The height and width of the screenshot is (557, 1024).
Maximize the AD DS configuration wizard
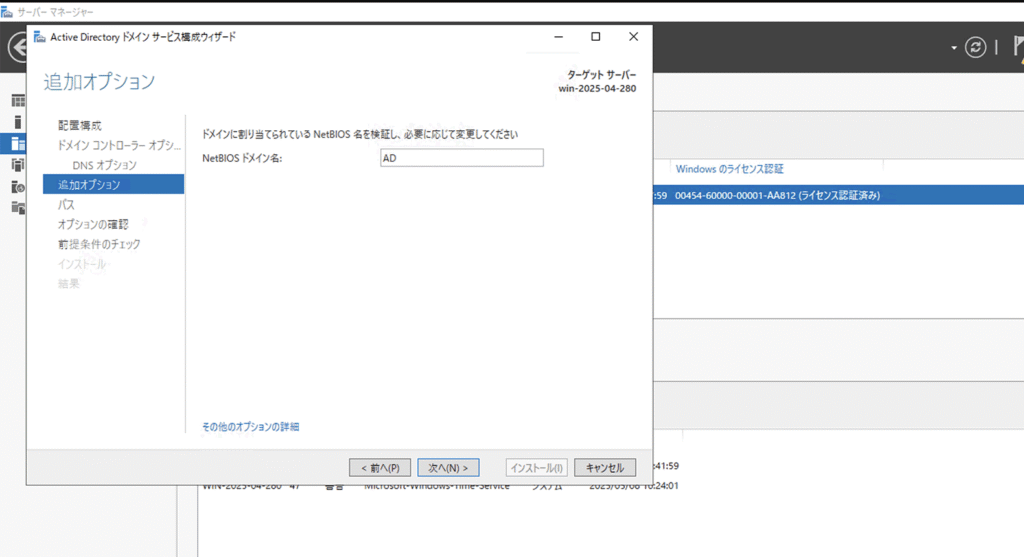596,37
